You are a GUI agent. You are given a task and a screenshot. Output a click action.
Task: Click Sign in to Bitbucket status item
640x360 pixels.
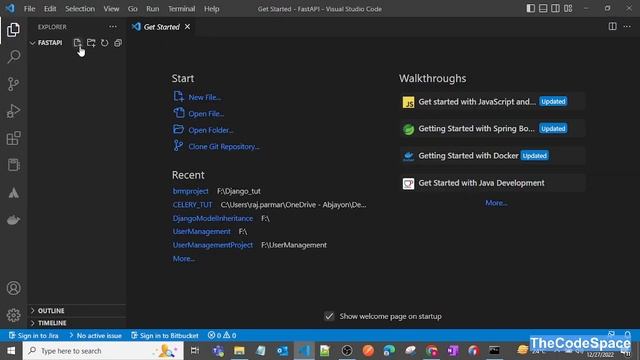pyautogui.click(x=165, y=336)
